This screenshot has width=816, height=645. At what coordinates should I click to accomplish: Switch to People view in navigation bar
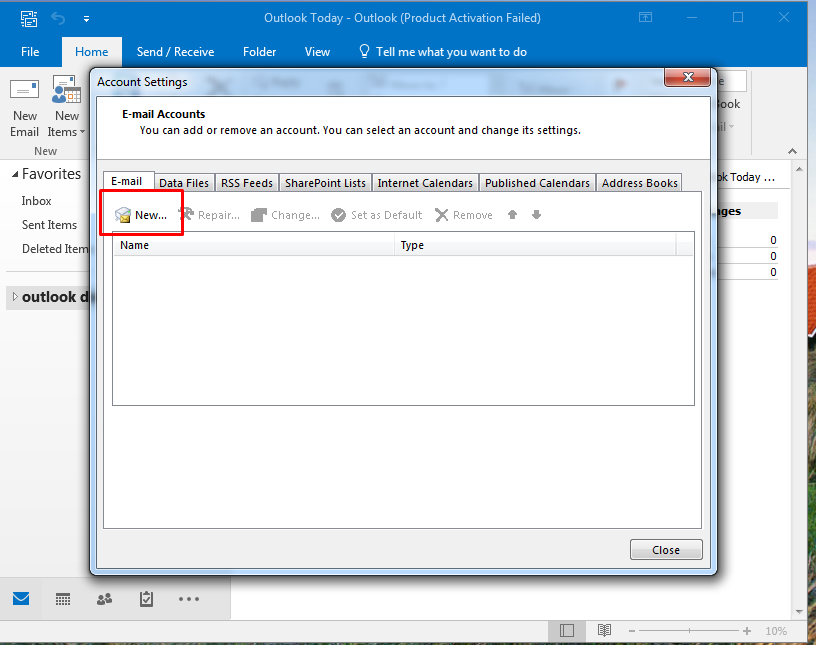[105, 599]
